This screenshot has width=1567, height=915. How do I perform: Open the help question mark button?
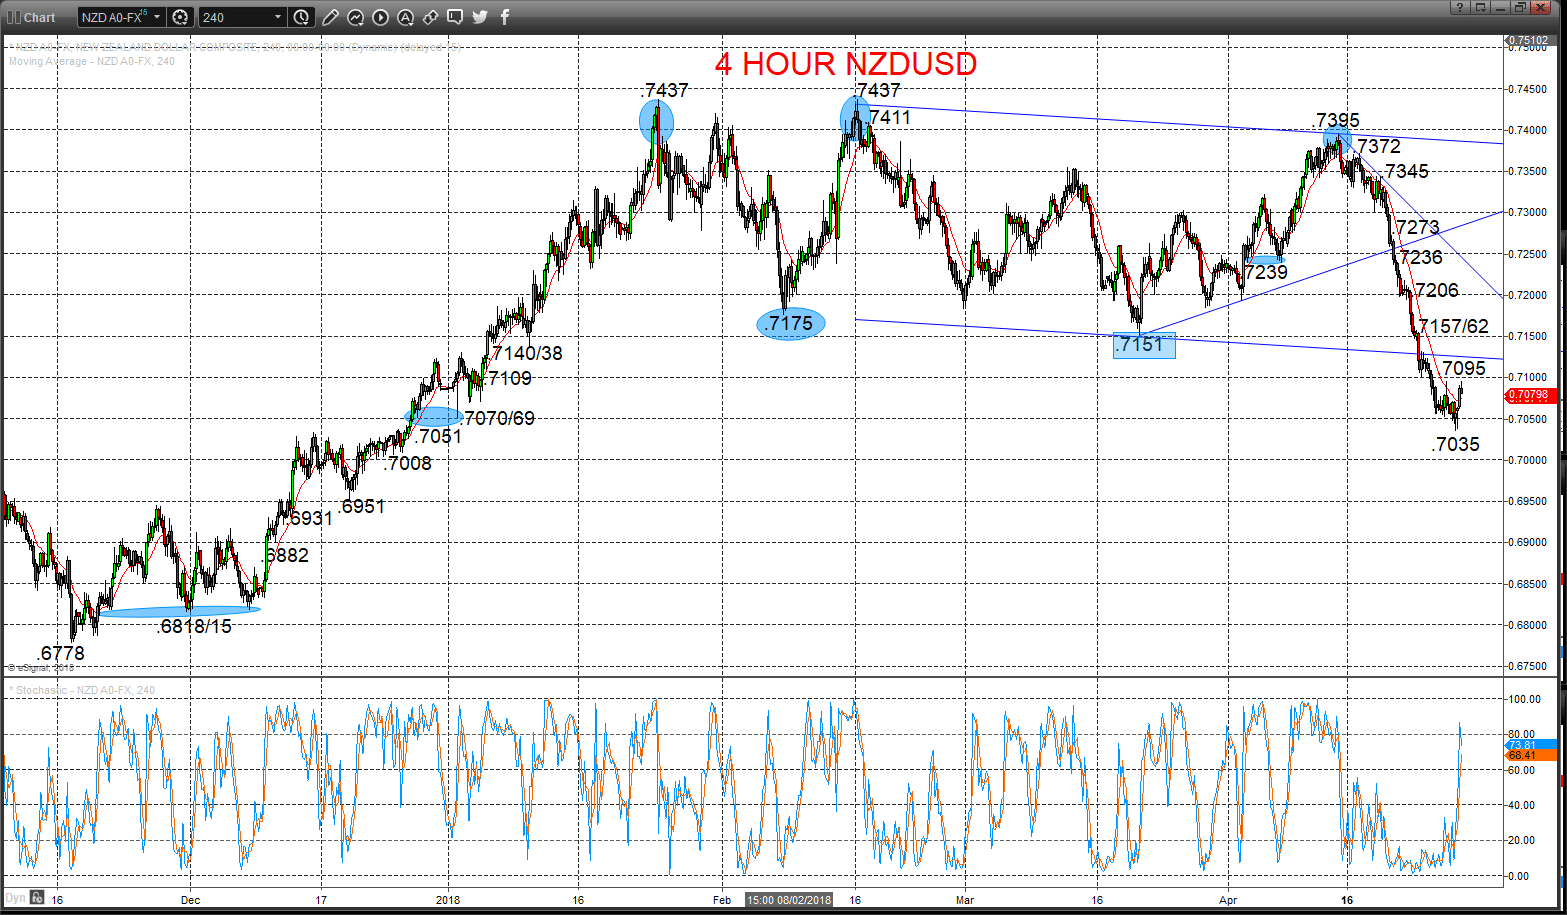pyautogui.click(x=1461, y=8)
